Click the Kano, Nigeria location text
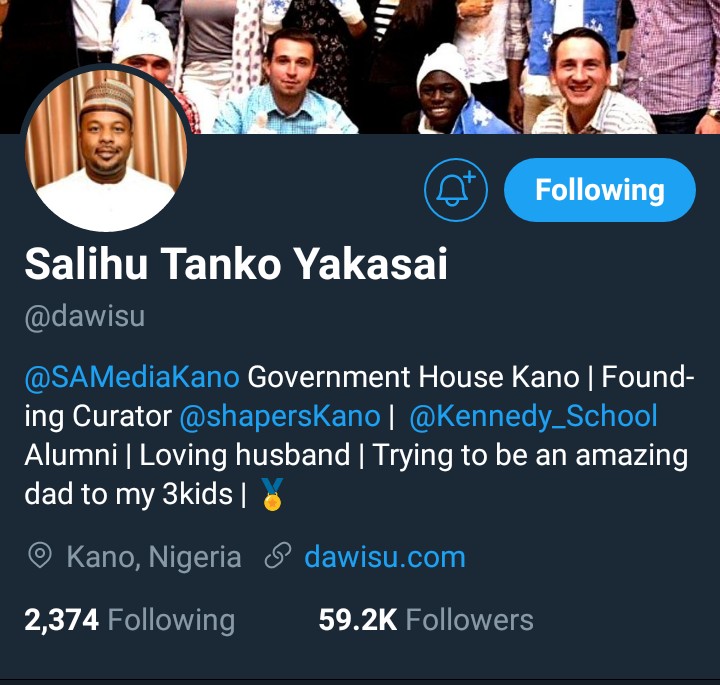 click(x=154, y=557)
